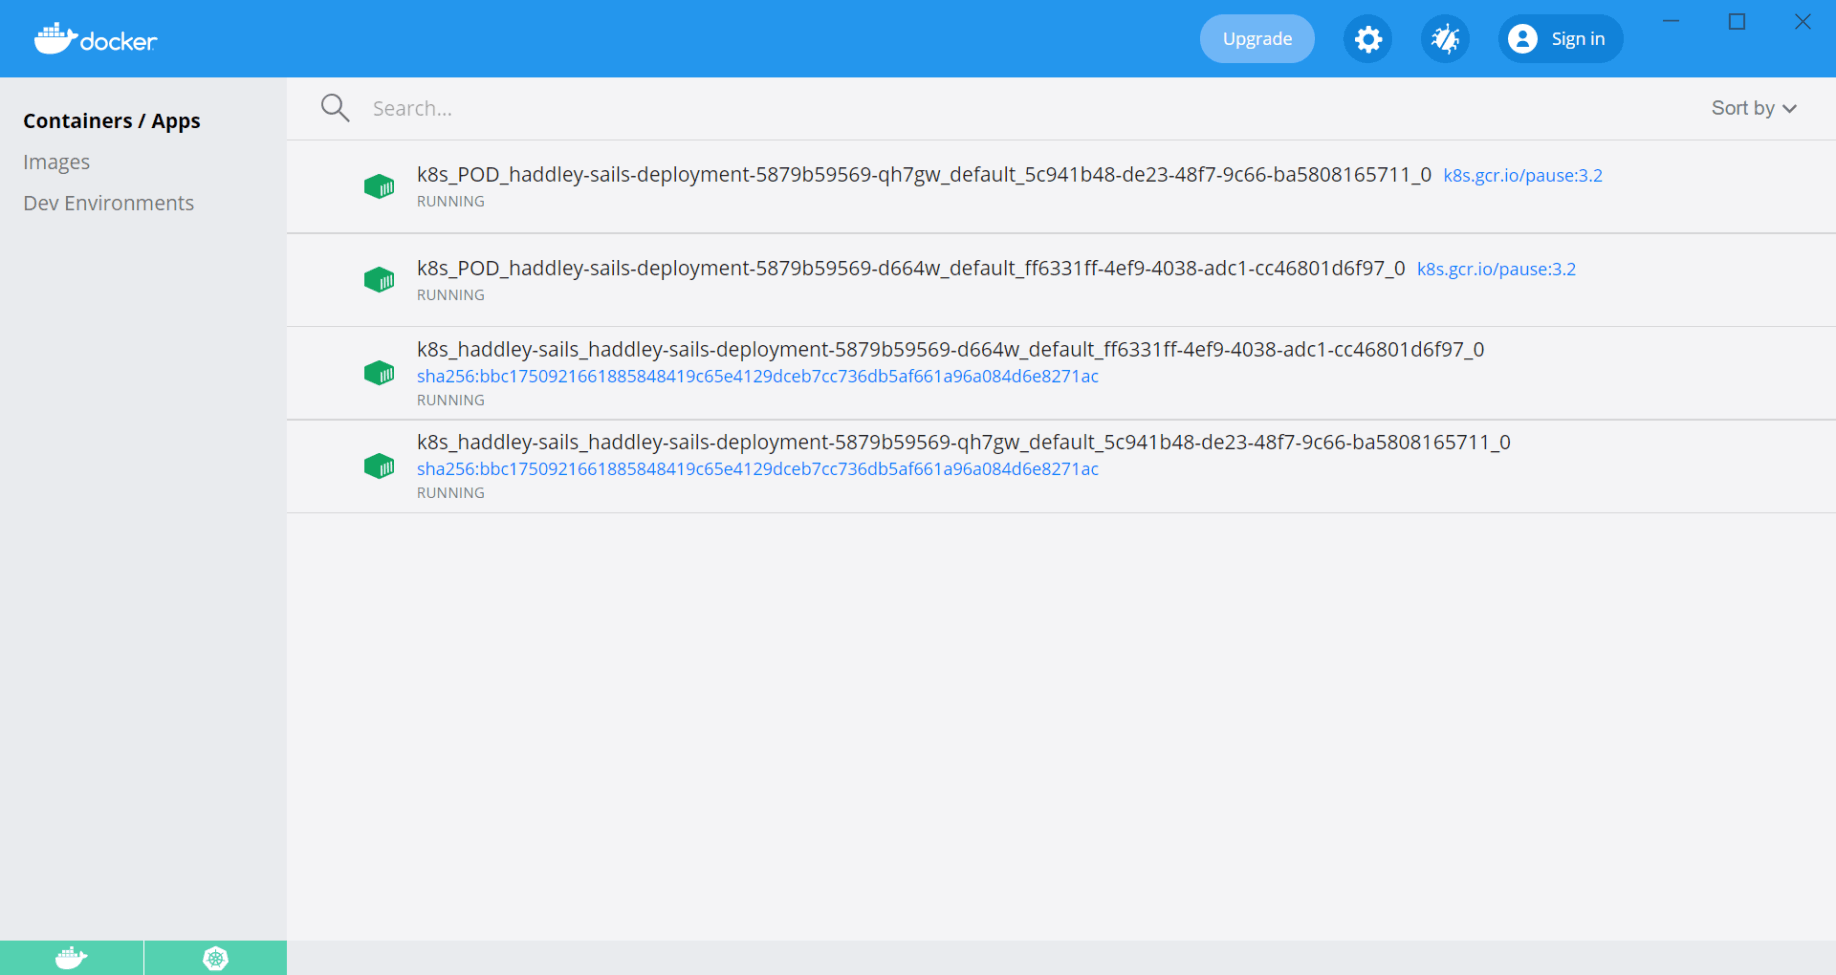The height and width of the screenshot is (975, 1836).
Task: Close the Docker Desktop window
Action: (1803, 21)
